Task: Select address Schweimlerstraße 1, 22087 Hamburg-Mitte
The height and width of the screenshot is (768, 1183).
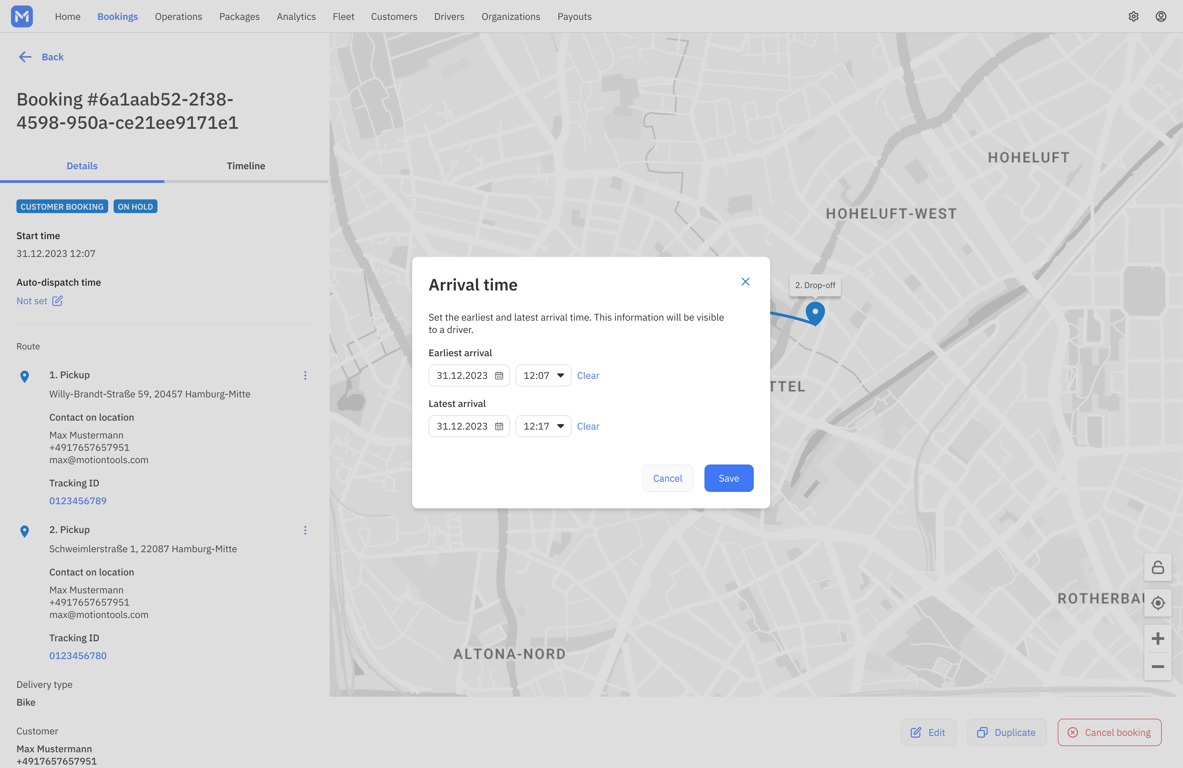Action: pos(143,548)
